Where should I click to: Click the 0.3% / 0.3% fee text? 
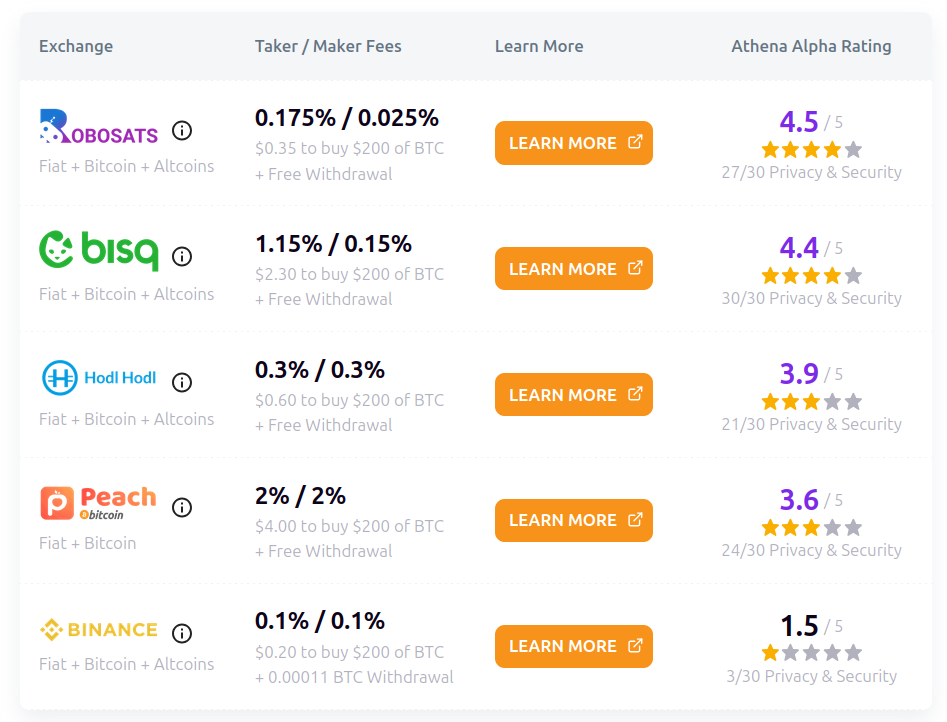(319, 370)
